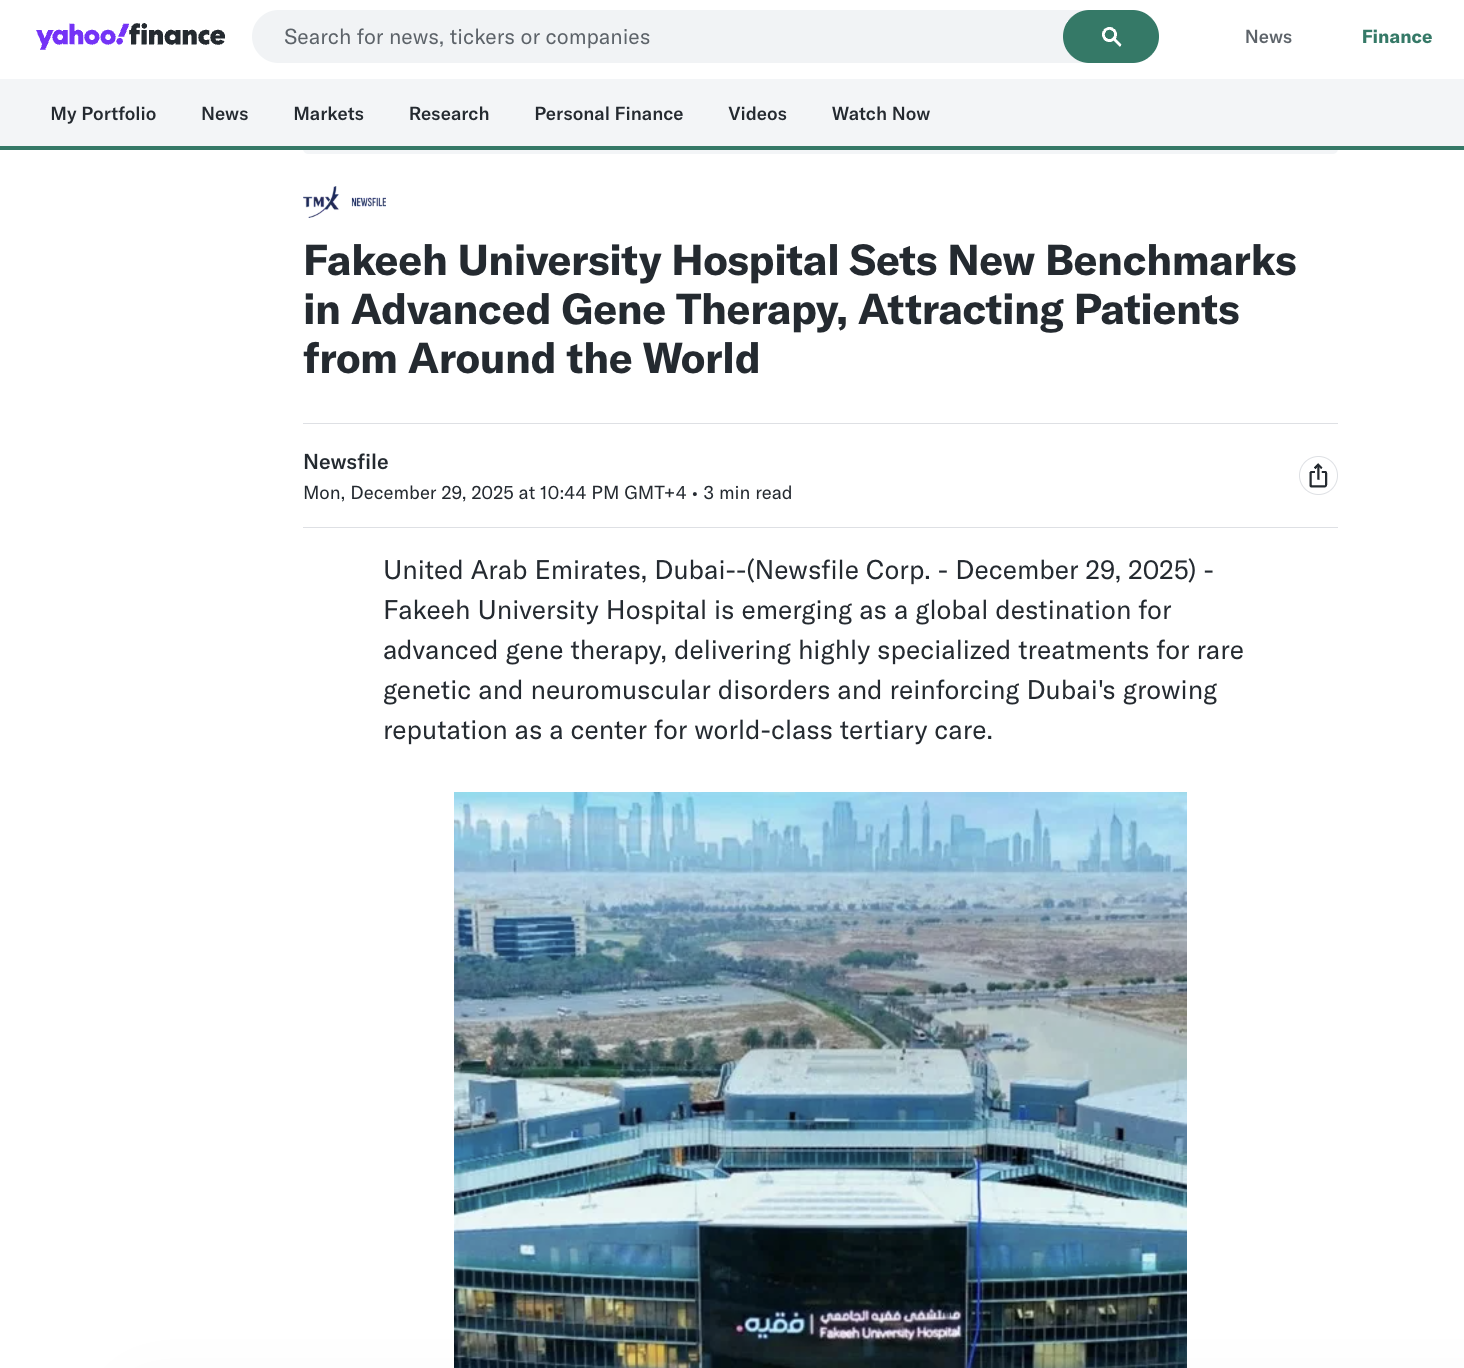Click the Fakeeh gene therapy article headline
The image size is (1464, 1368).
[x=800, y=310]
